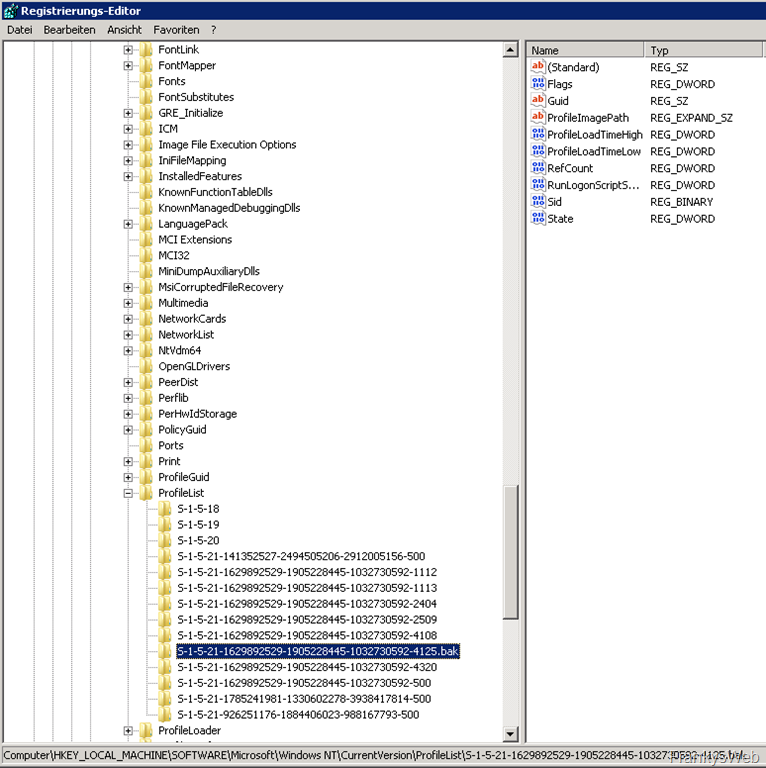This screenshot has width=766, height=768.
Task: Click the ProfileImagePath string value icon
Action: point(538,118)
